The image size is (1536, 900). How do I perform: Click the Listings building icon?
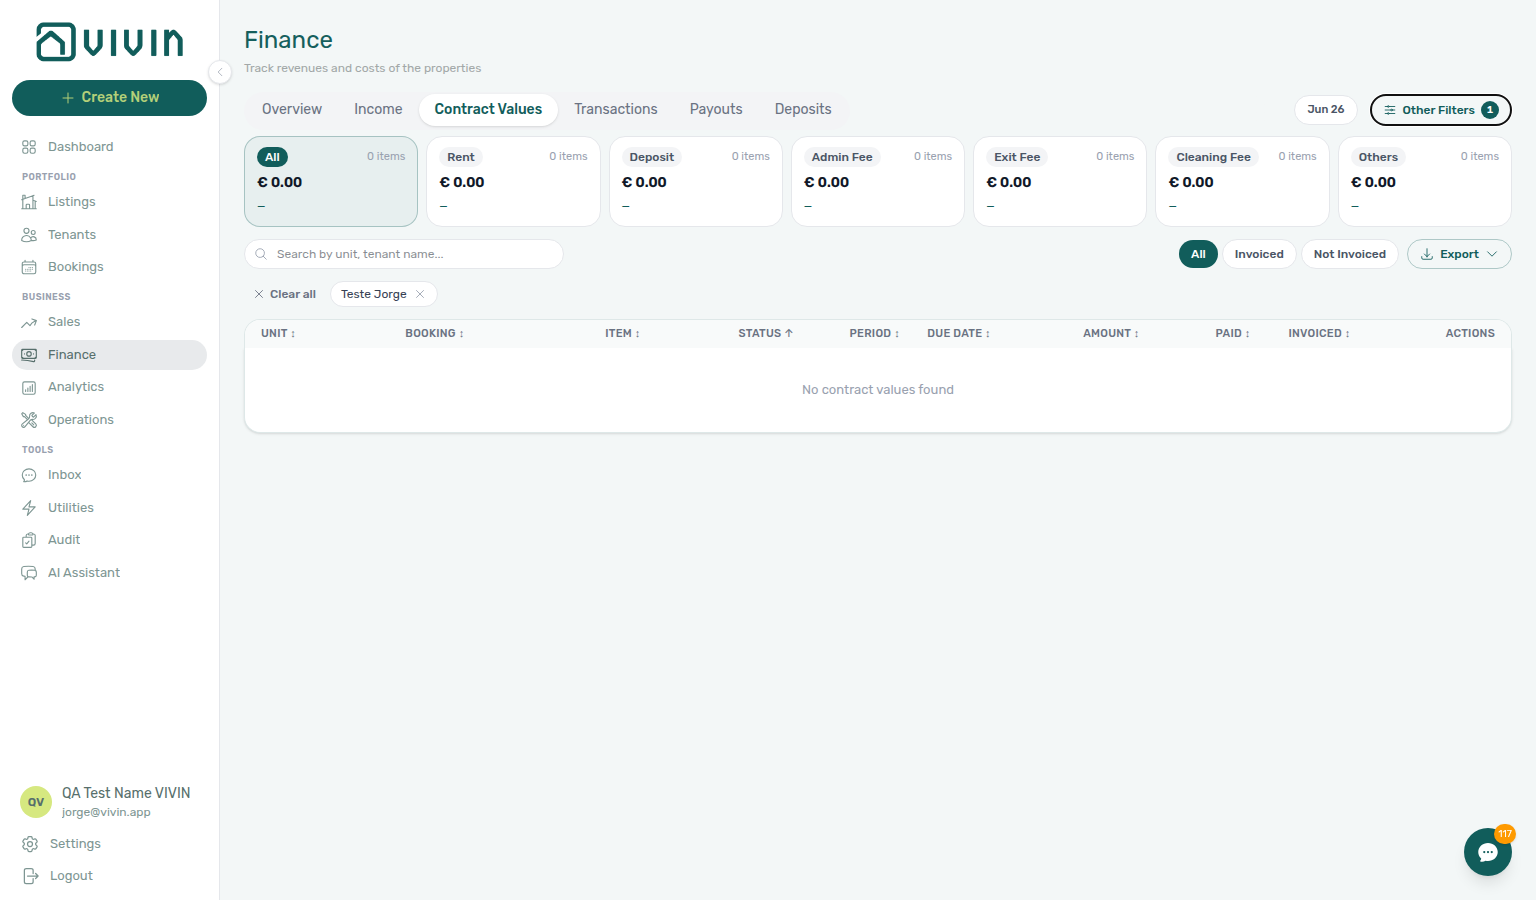point(29,202)
